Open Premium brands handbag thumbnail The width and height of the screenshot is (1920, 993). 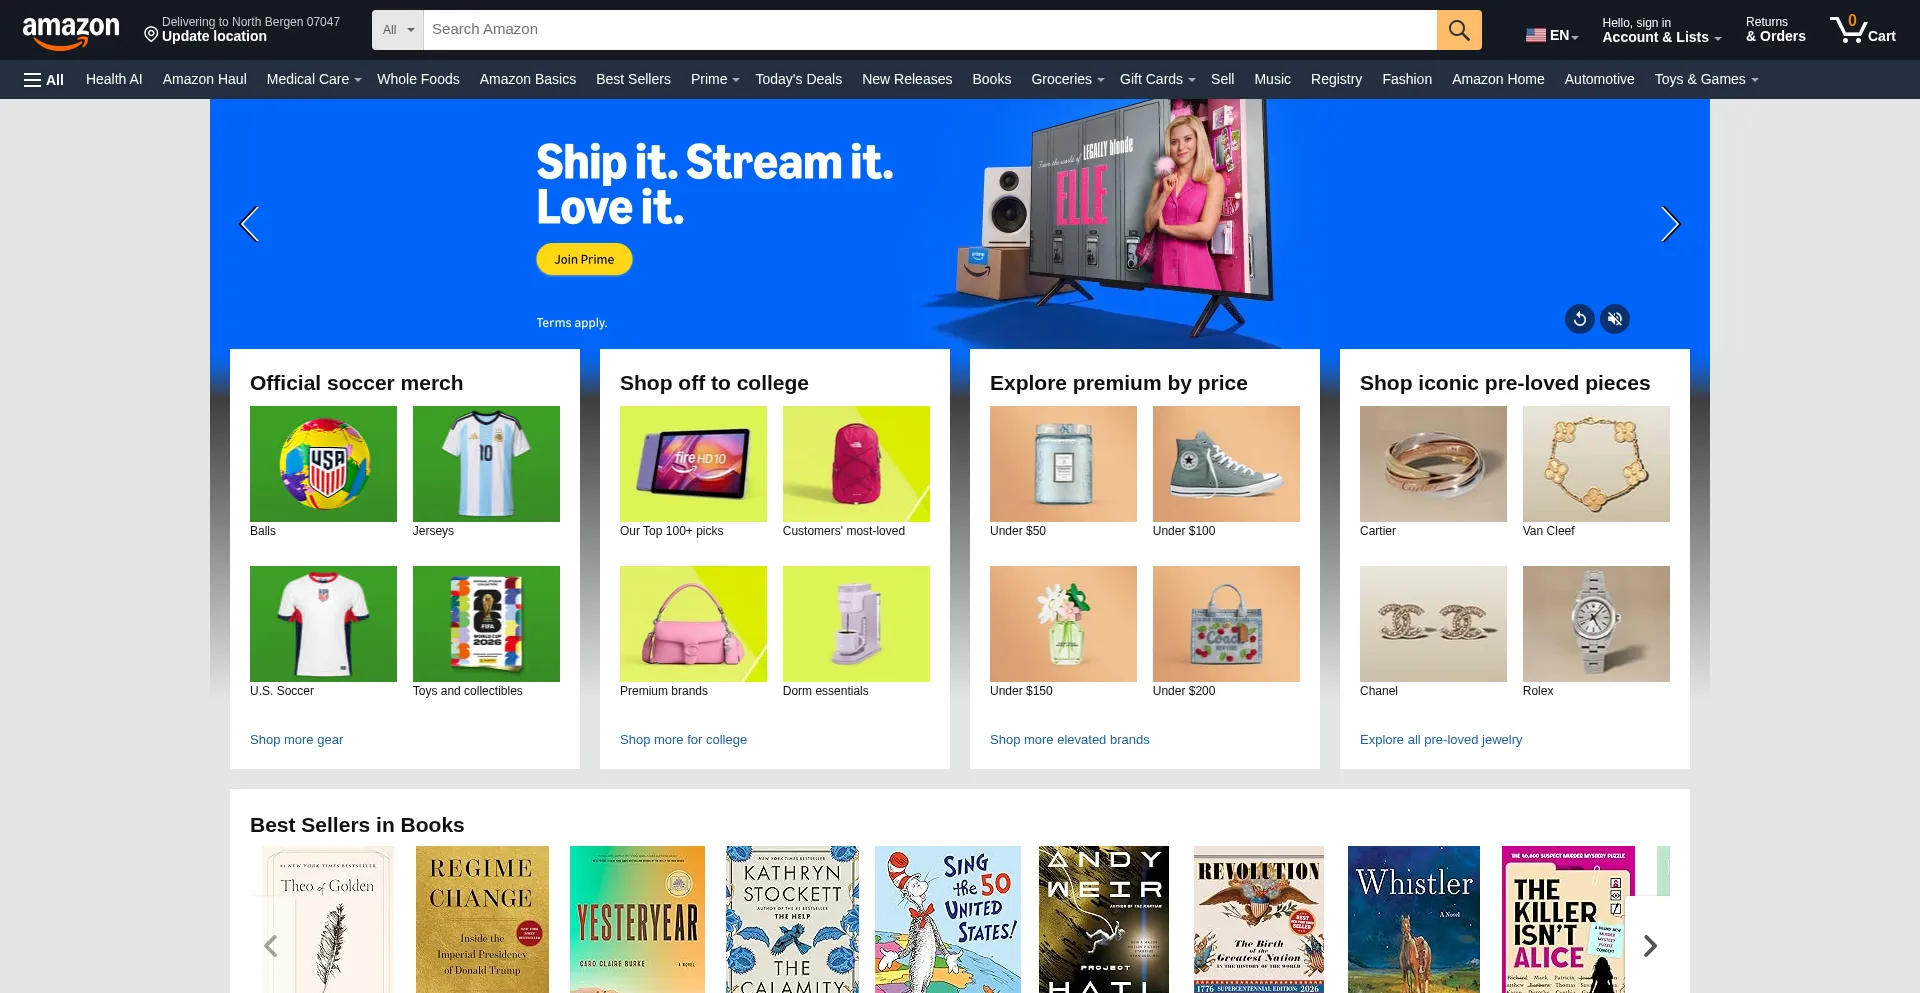(x=693, y=624)
